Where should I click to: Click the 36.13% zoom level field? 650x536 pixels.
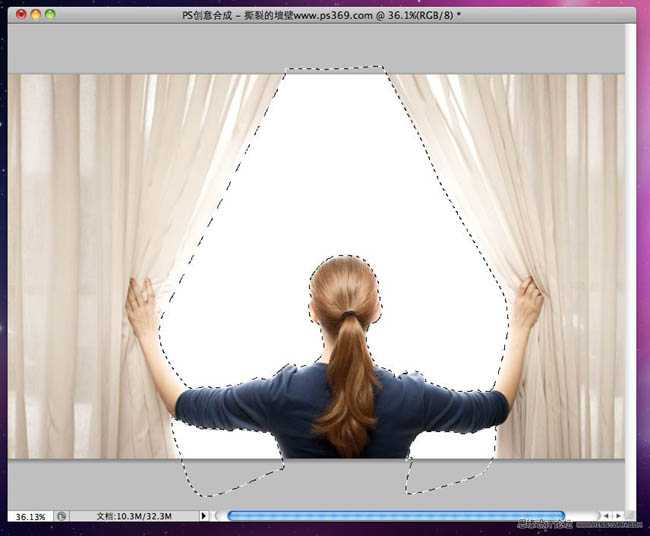tap(28, 516)
